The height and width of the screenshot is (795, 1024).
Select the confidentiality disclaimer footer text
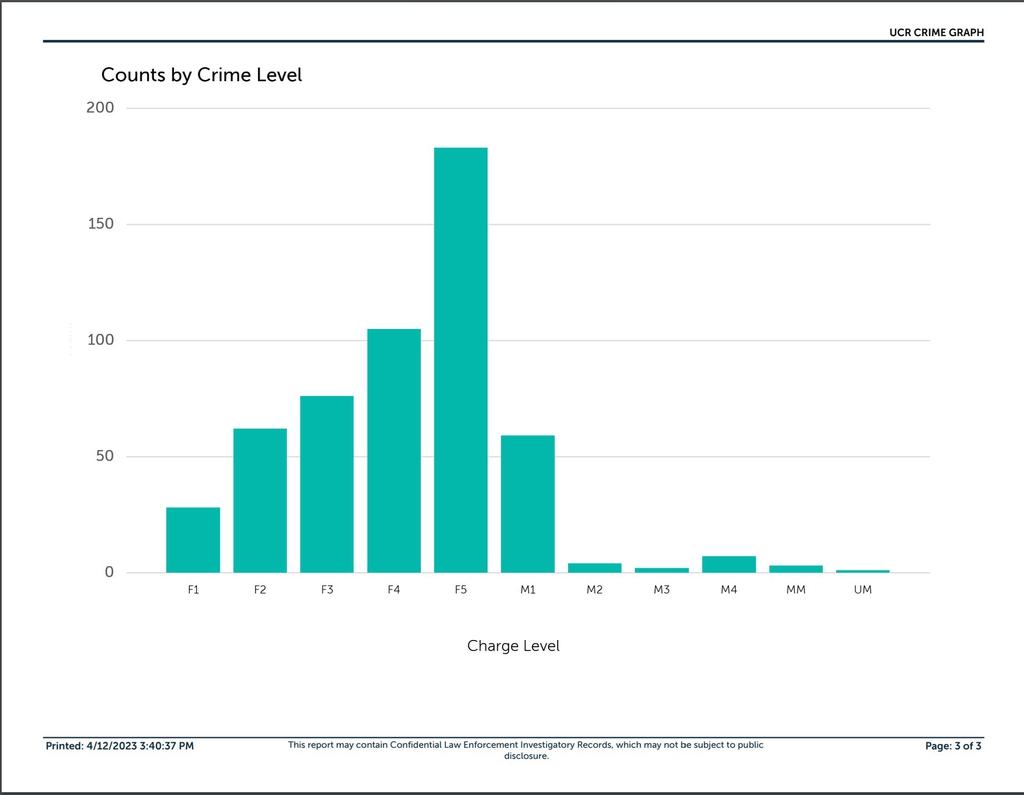tap(526, 750)
